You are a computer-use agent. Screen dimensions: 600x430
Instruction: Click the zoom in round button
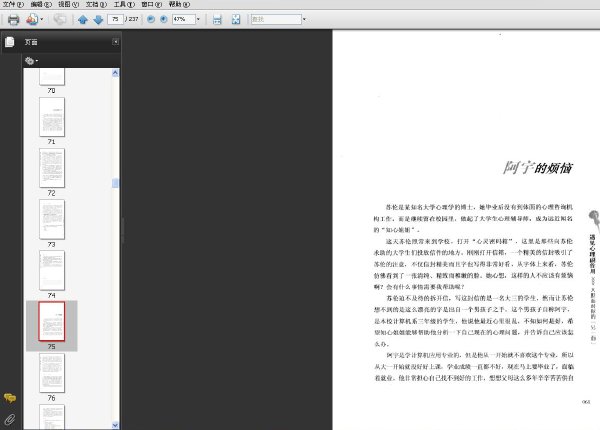pos(164,19)
